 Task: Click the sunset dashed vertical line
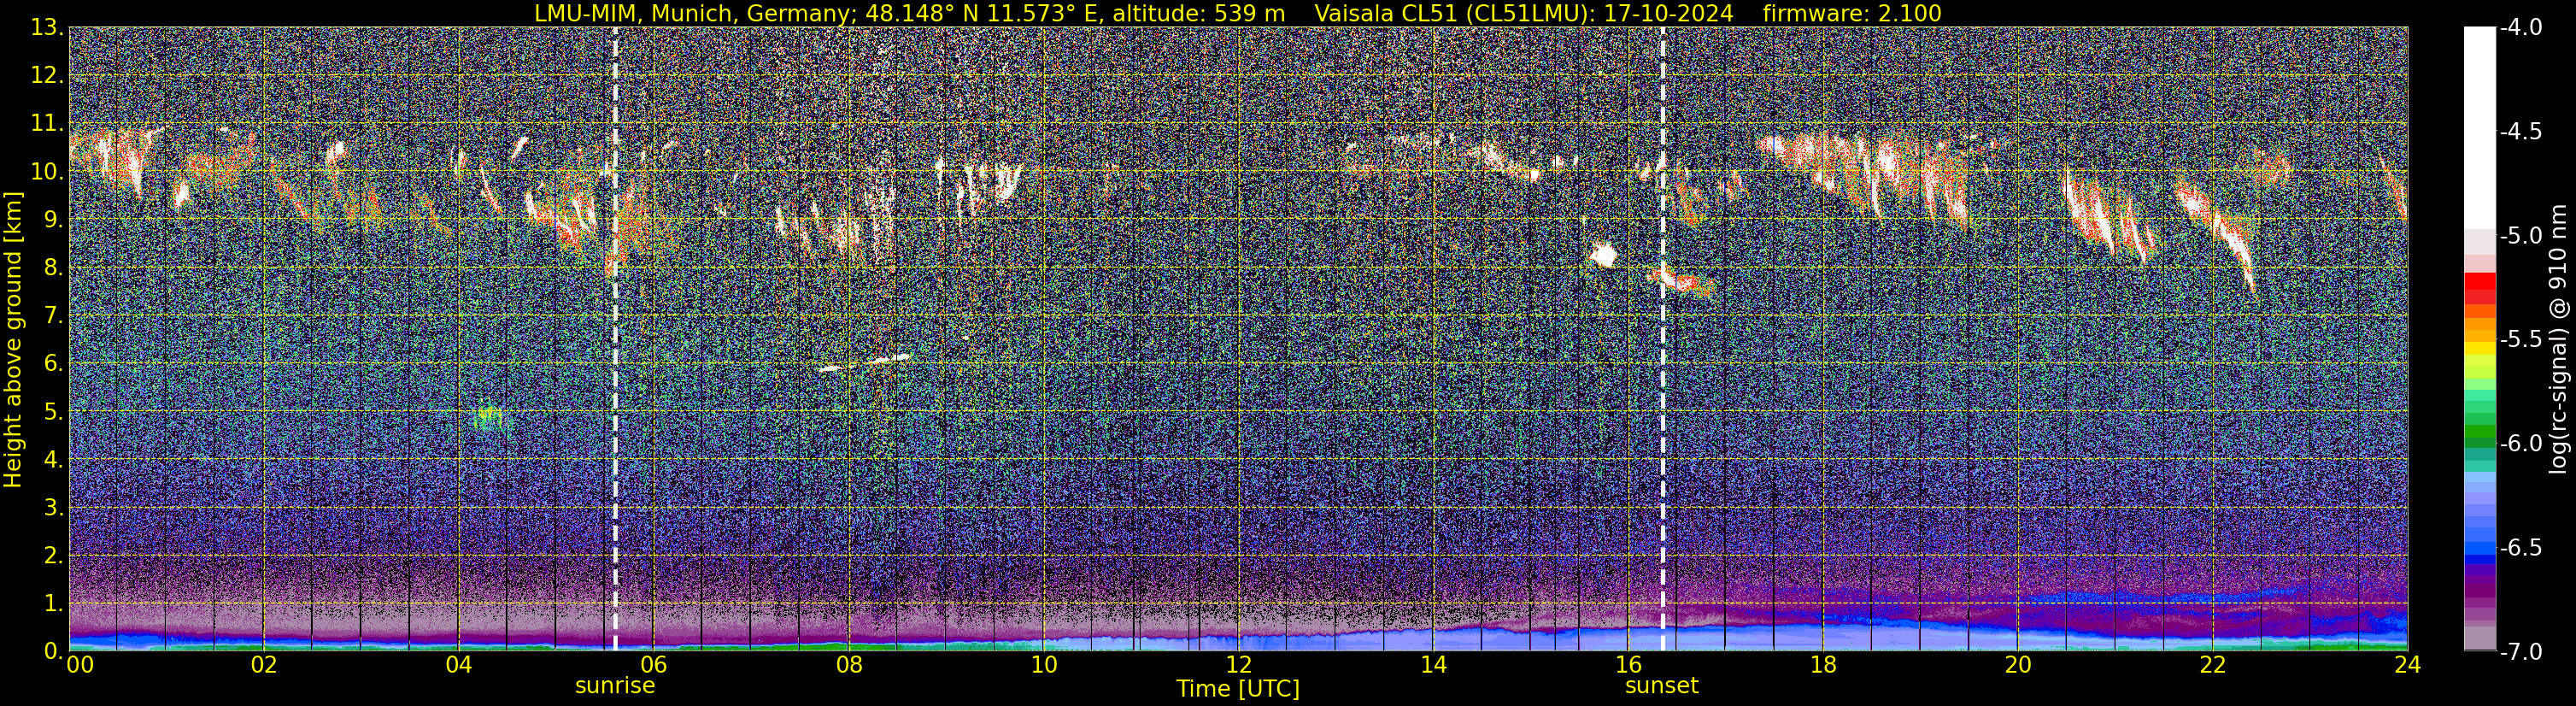(1663, 339)
